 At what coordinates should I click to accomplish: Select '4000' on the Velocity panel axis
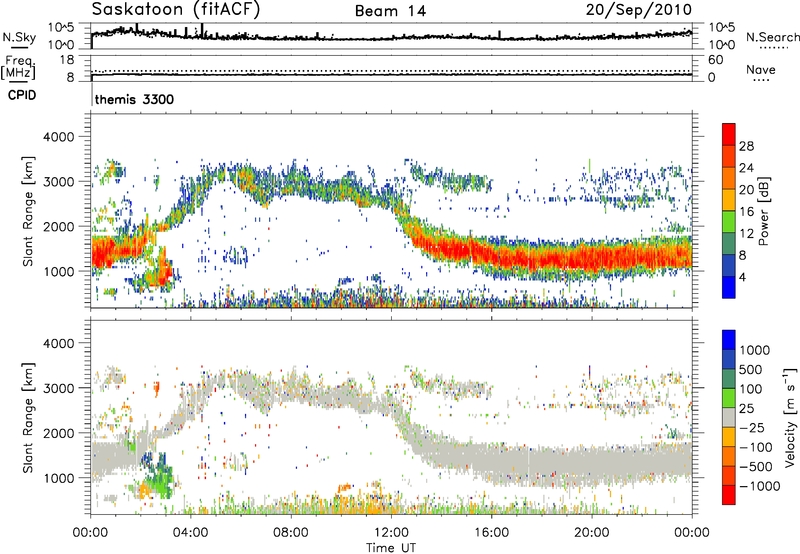click(x=58, y=343)
